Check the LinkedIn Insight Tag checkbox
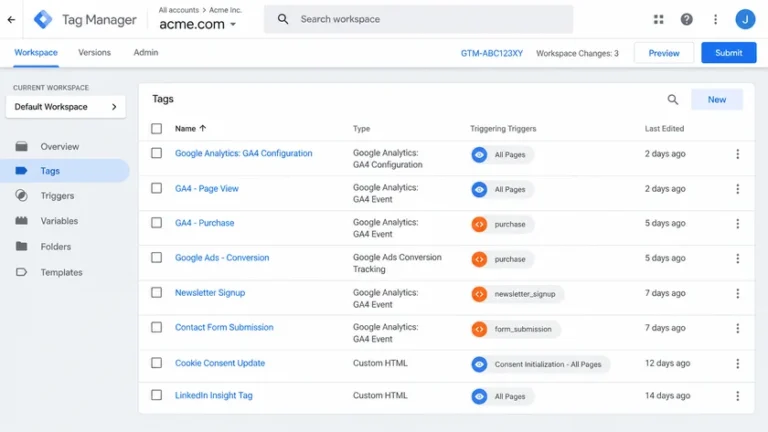The width and height of the screenshot is (768, 432). (156, 395)
